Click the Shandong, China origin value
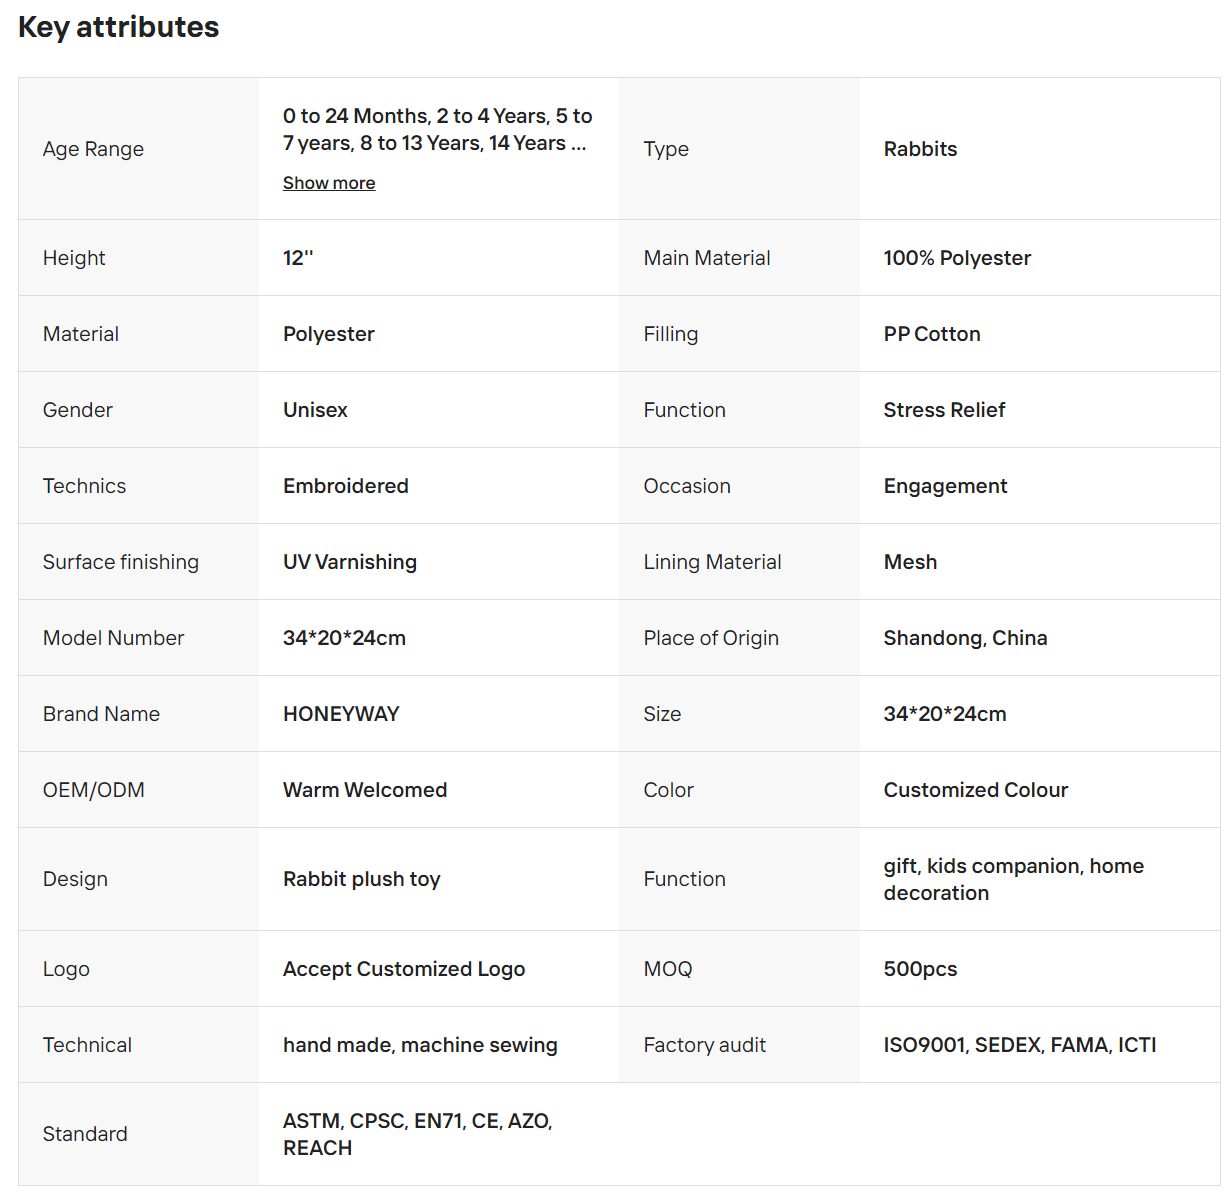1226x1194 pixels. click(965, 638)
